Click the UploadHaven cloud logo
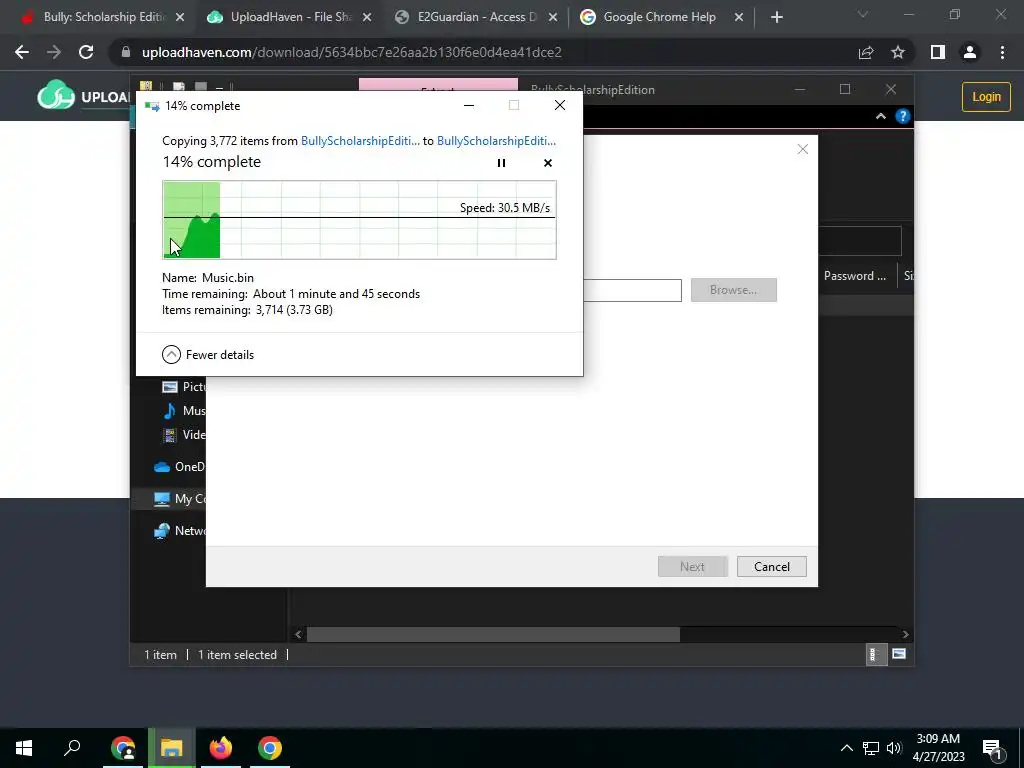This screenshot has width=1024, height=768. (x=56, y=96)
